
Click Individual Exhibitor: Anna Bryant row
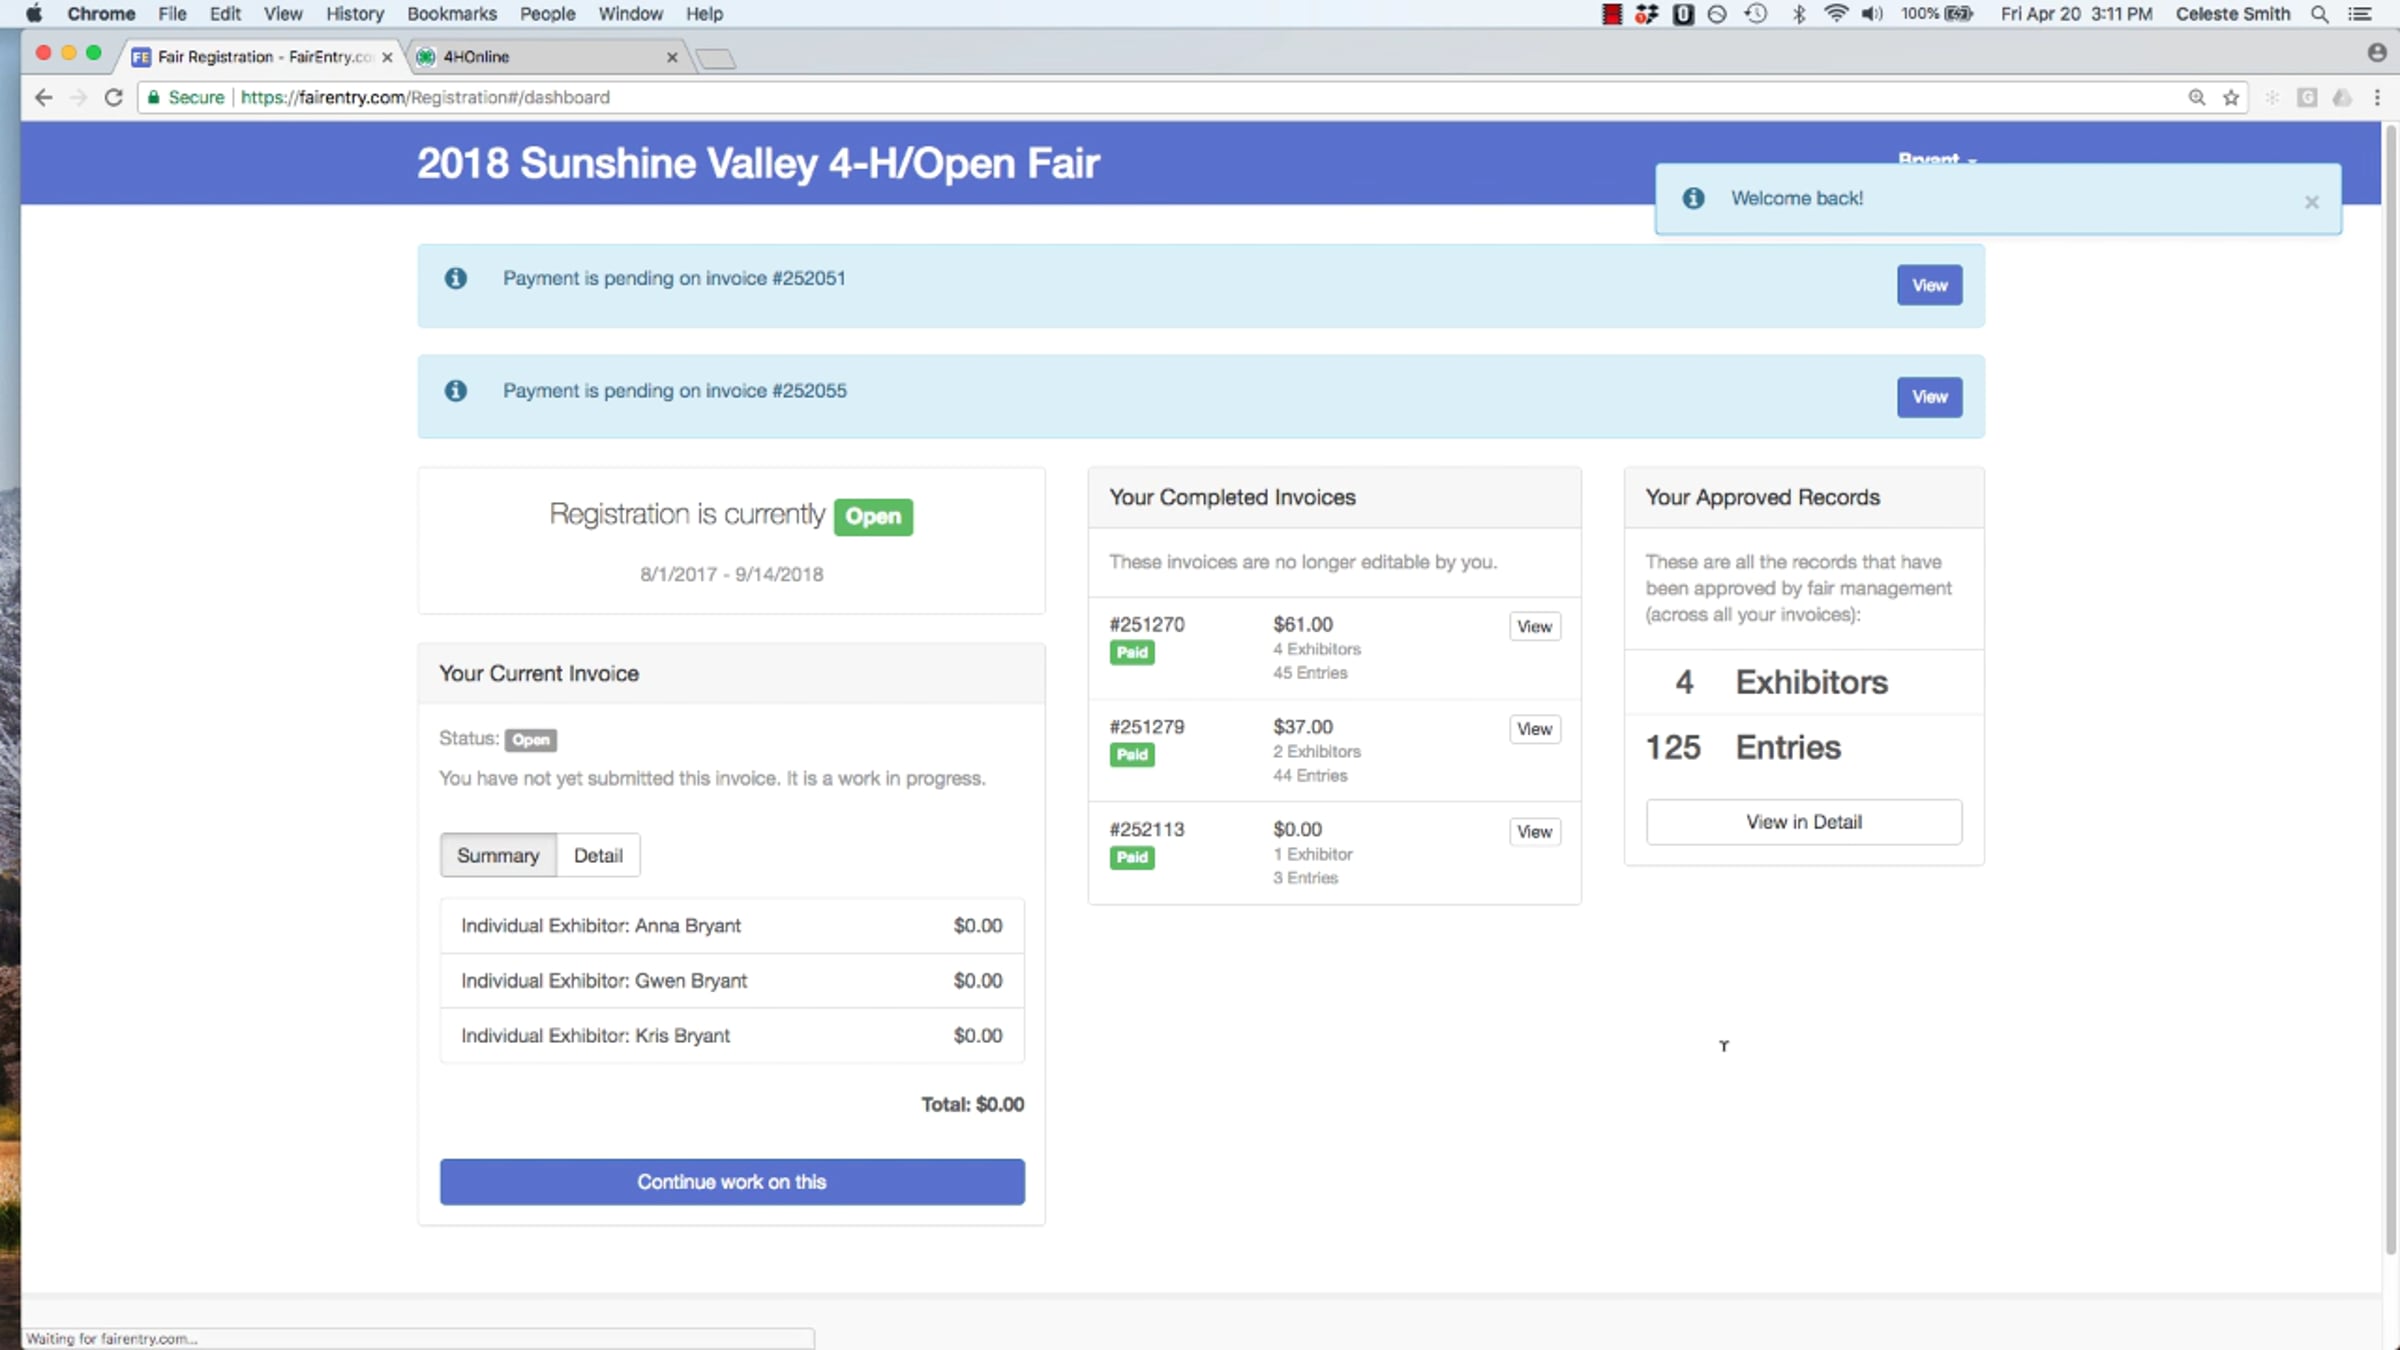tap(732, 926)
